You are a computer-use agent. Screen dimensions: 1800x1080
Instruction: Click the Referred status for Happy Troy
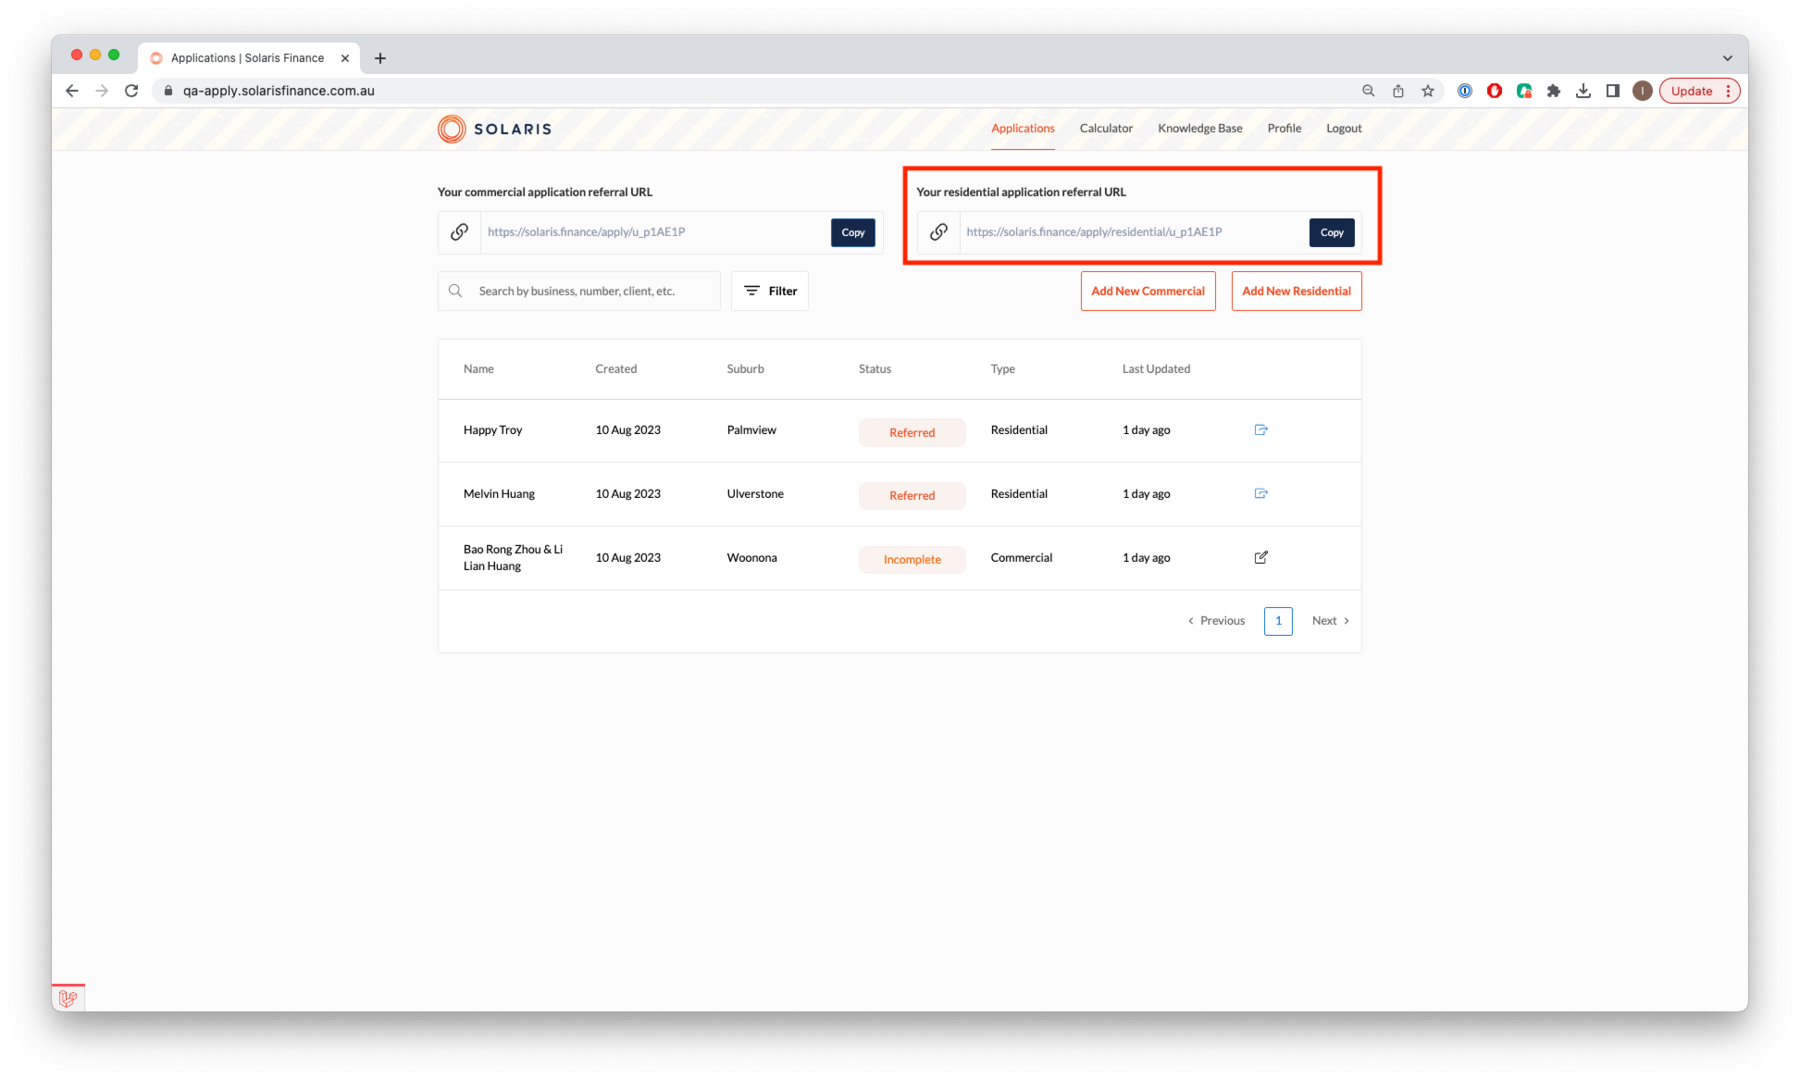tap(912, 432)
